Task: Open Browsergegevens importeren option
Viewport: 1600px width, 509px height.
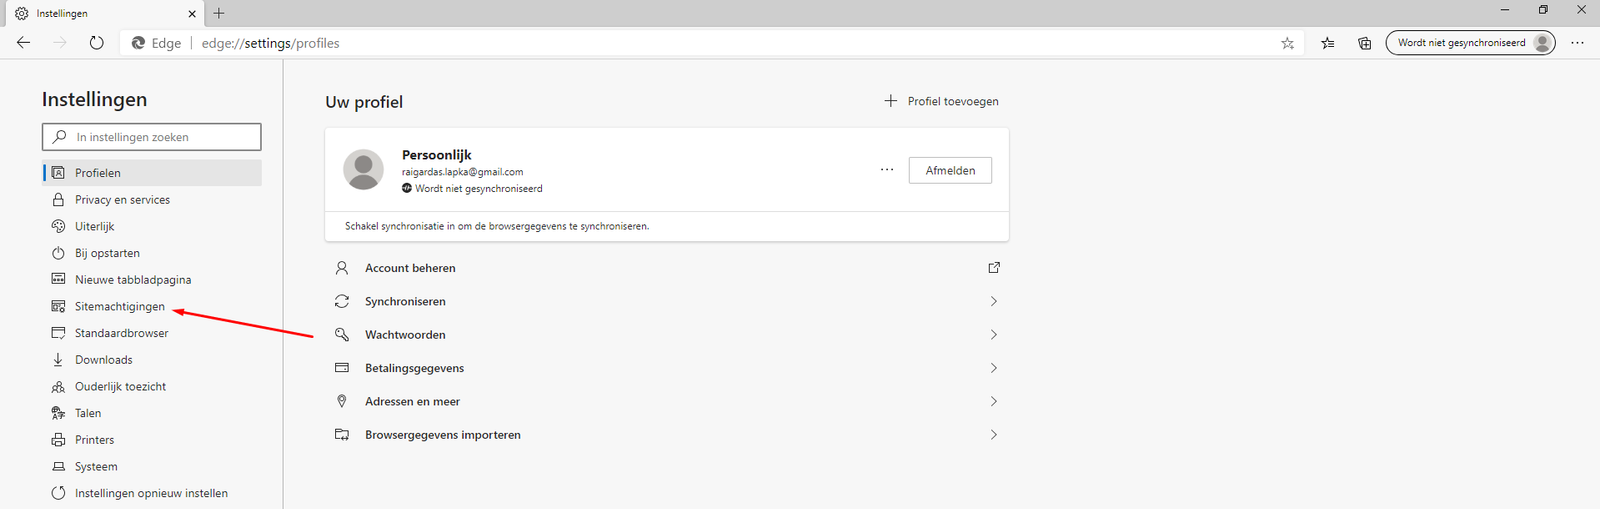Action: (442, 435)
